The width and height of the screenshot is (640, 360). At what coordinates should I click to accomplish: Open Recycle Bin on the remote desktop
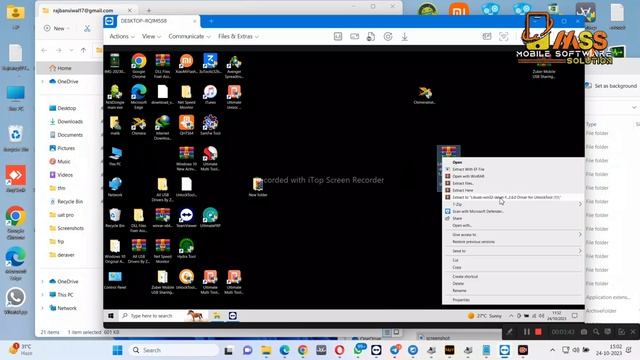(115, 218)
